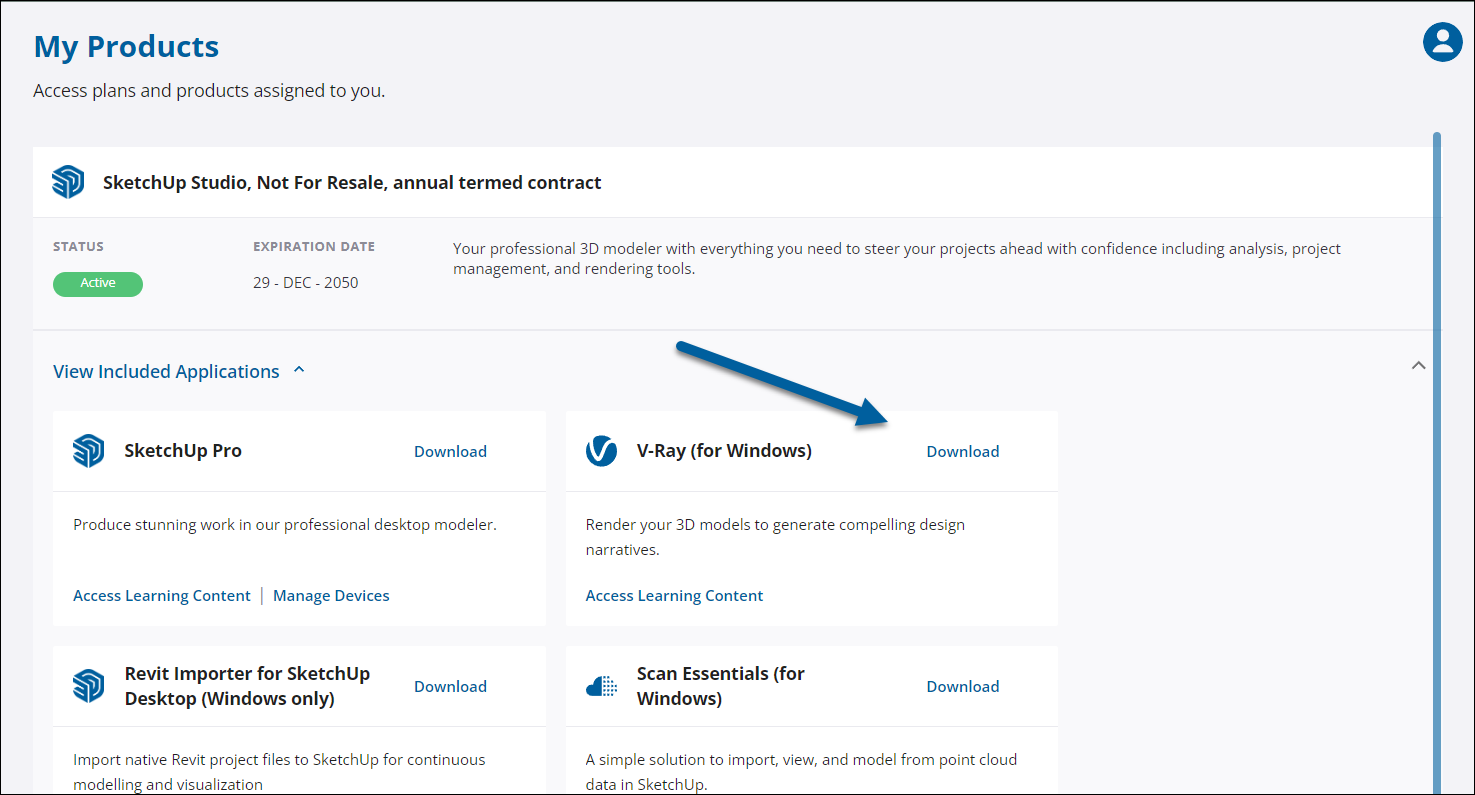1475x795 pixels.
Task: Open Access Learning Content for V-Ray
Action: click(674, 596)
